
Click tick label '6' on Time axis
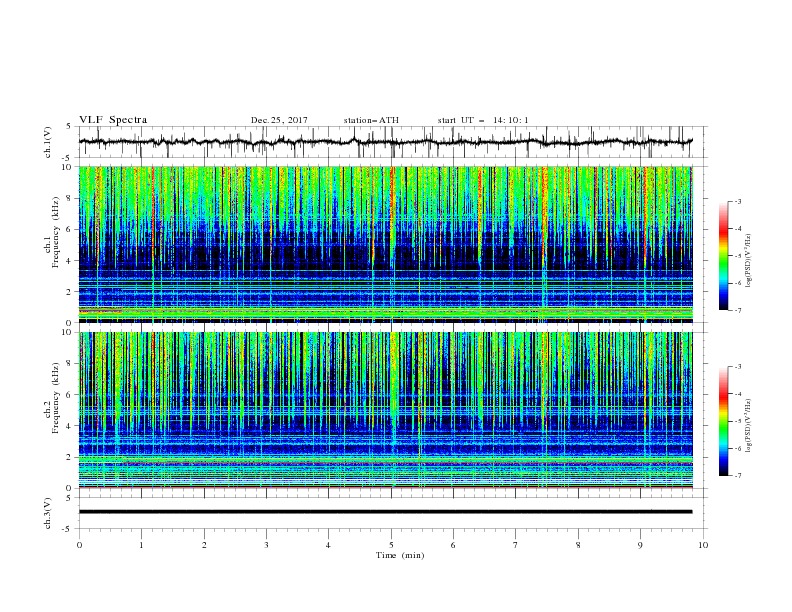[453, 545]
